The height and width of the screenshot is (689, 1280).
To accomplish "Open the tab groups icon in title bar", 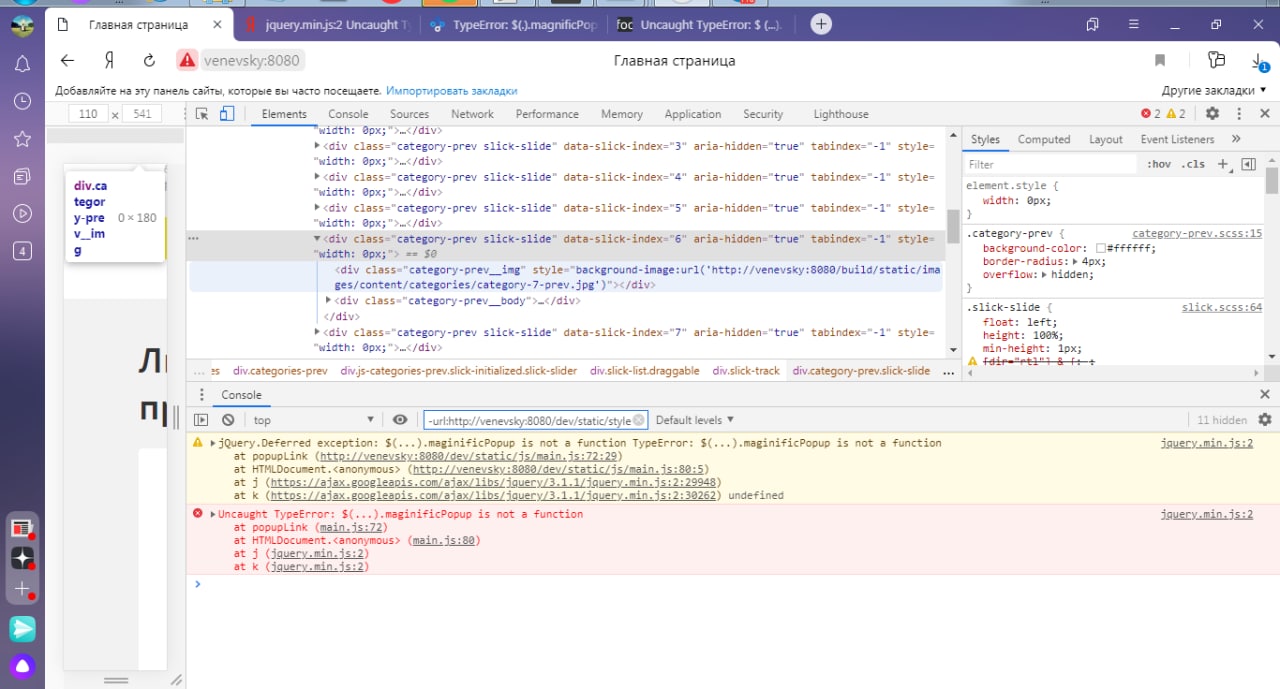I will tap(1093, 24).
